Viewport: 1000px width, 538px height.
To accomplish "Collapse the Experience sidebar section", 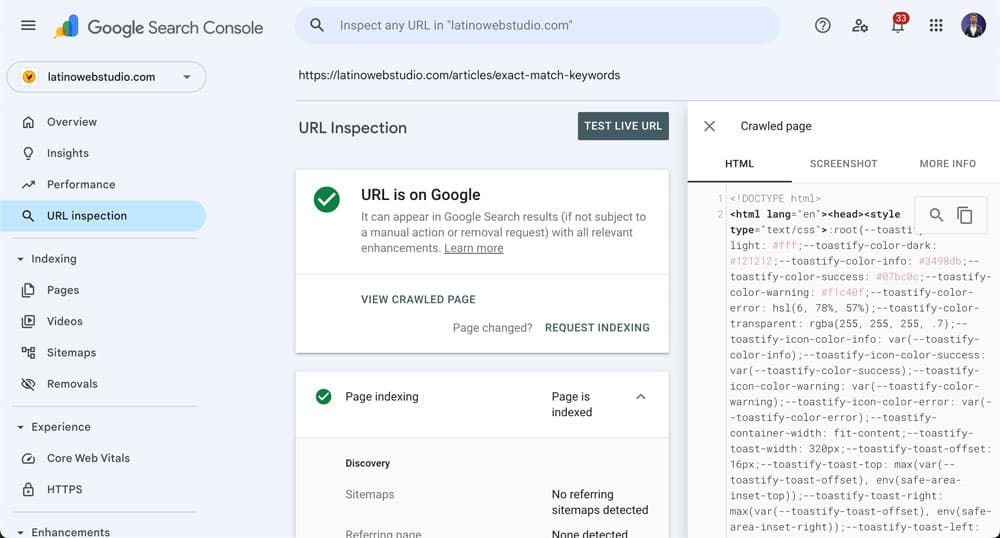I will click(x=21, y=427).
